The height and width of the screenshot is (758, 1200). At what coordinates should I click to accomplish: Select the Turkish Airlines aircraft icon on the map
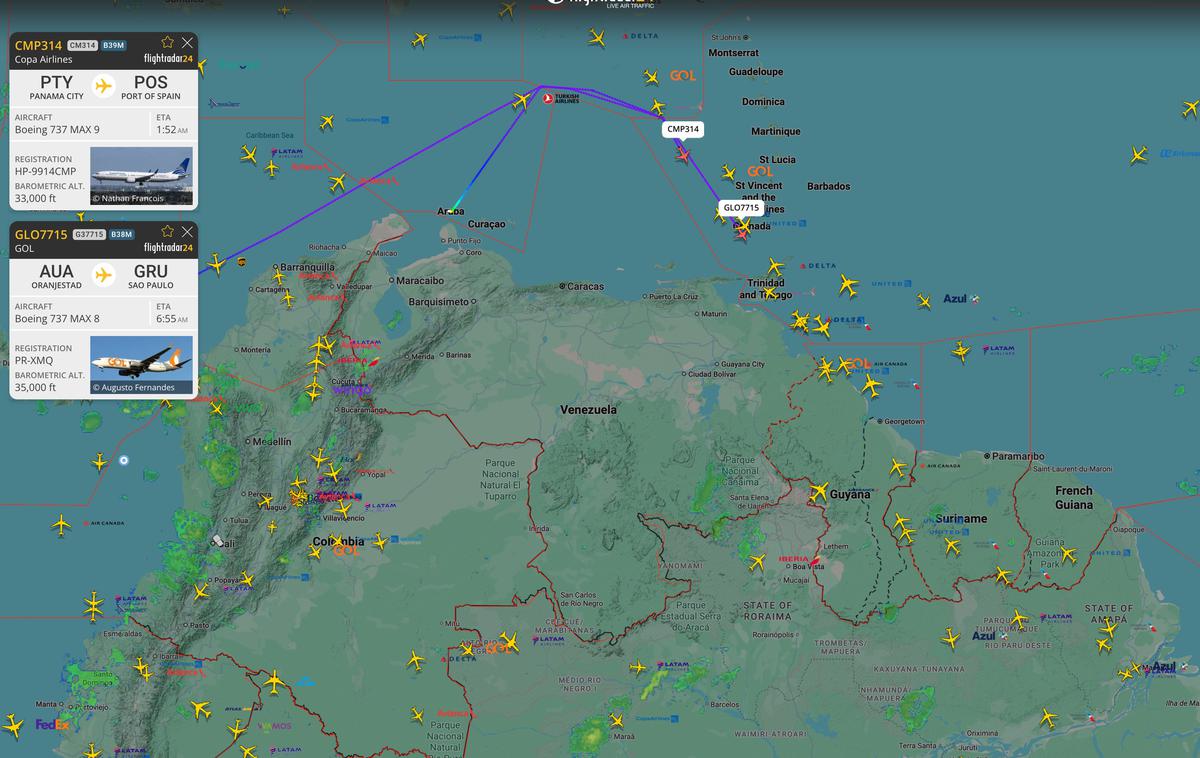click(520, 101)
